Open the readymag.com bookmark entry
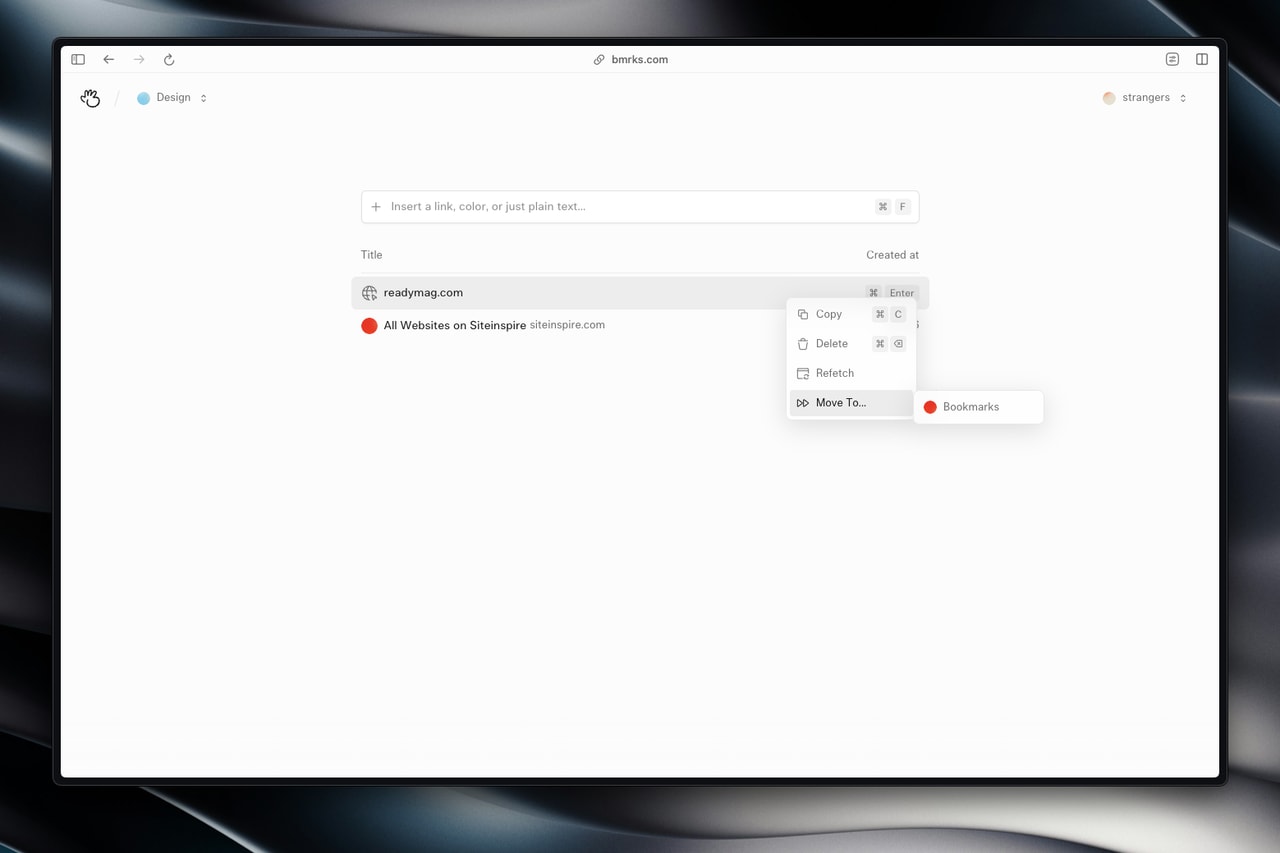This screenshot has width=1280, height=853. coord(424,292)
